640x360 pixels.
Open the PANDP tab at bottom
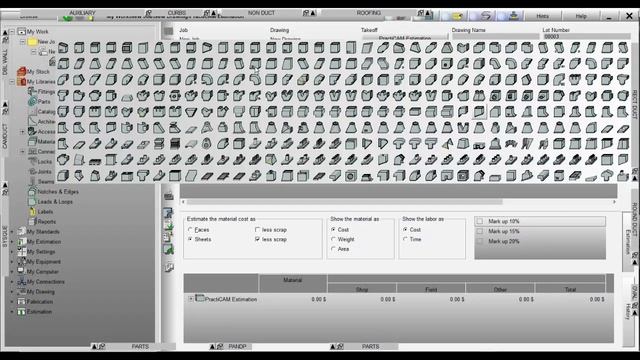237,347
